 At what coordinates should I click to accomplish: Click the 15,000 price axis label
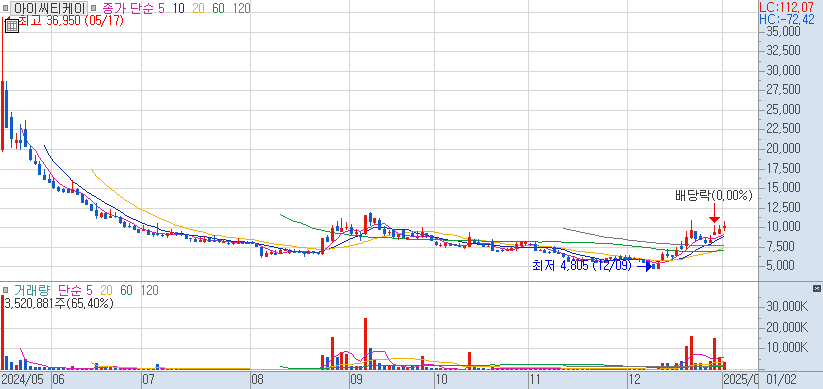(x=782, y=187)
